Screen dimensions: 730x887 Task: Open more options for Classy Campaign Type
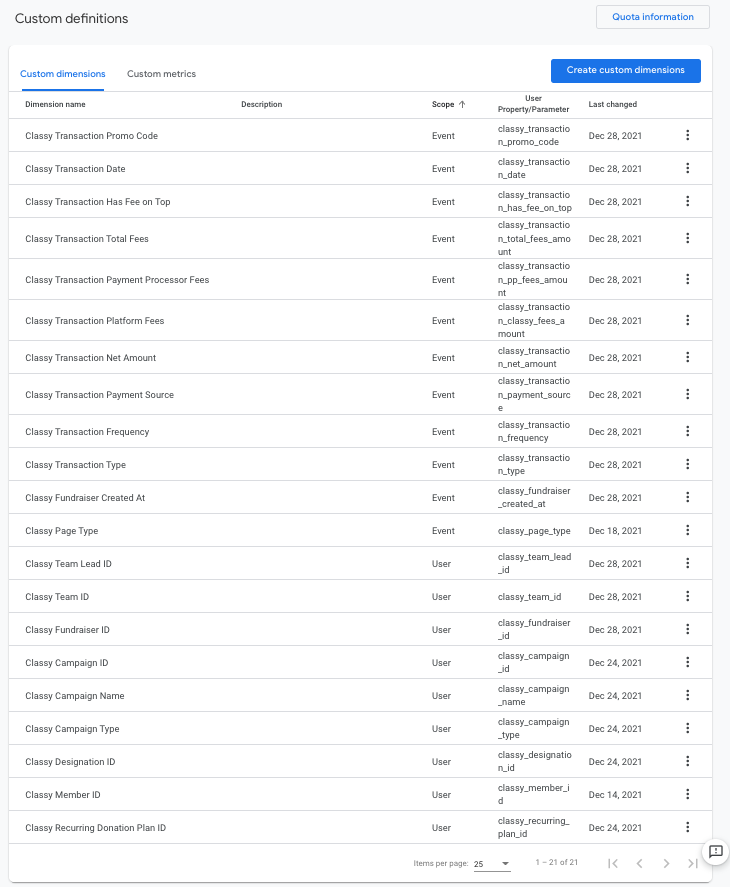688,728
